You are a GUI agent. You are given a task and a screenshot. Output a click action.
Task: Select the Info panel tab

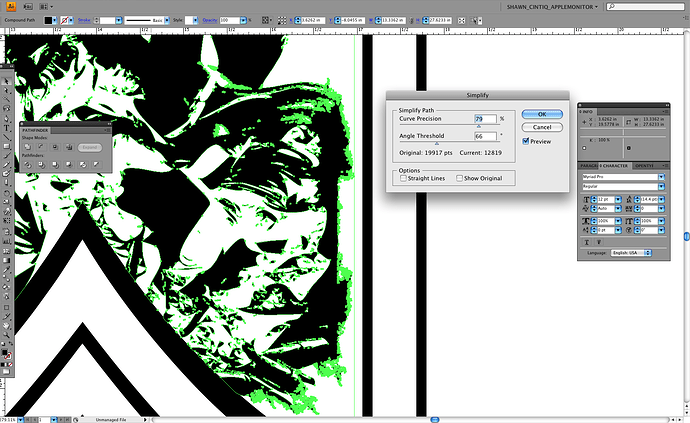tap(586, 112)
